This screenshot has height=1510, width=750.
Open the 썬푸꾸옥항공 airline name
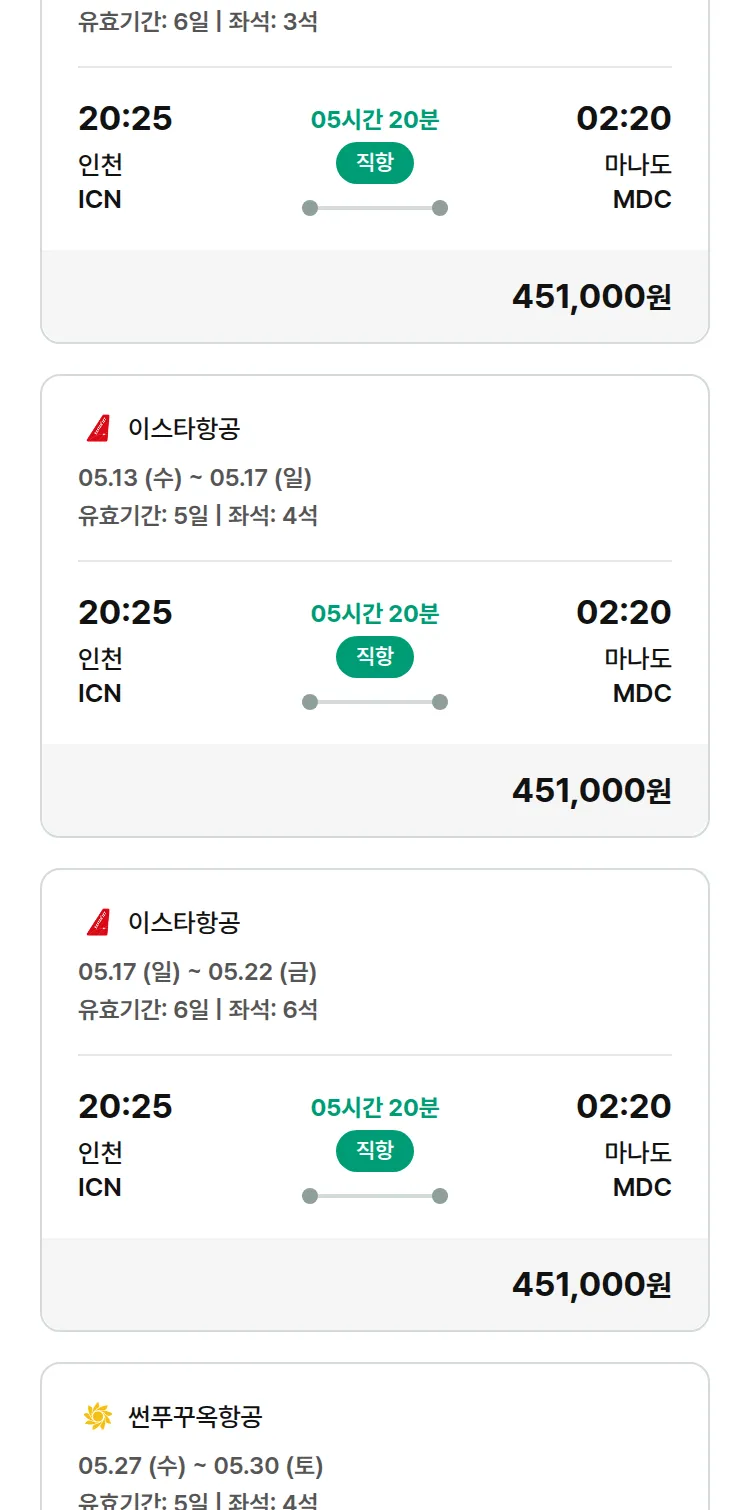point(195,1416)
